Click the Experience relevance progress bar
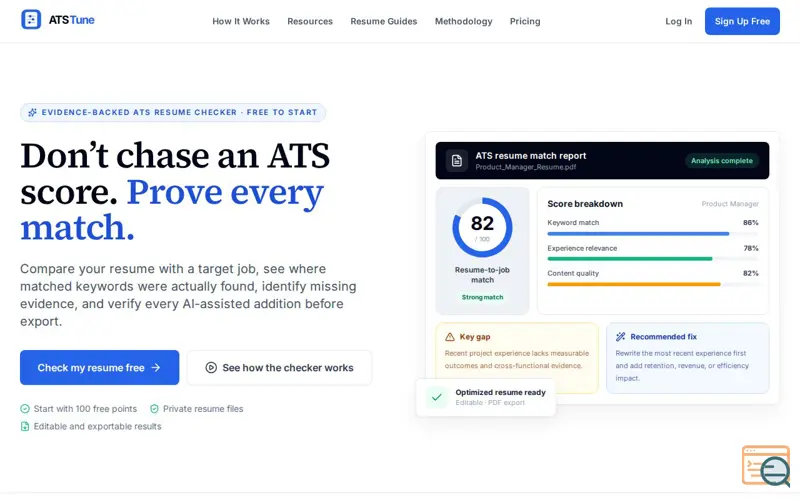This screenshot has width=800, height=500. [x=653, y=259]
